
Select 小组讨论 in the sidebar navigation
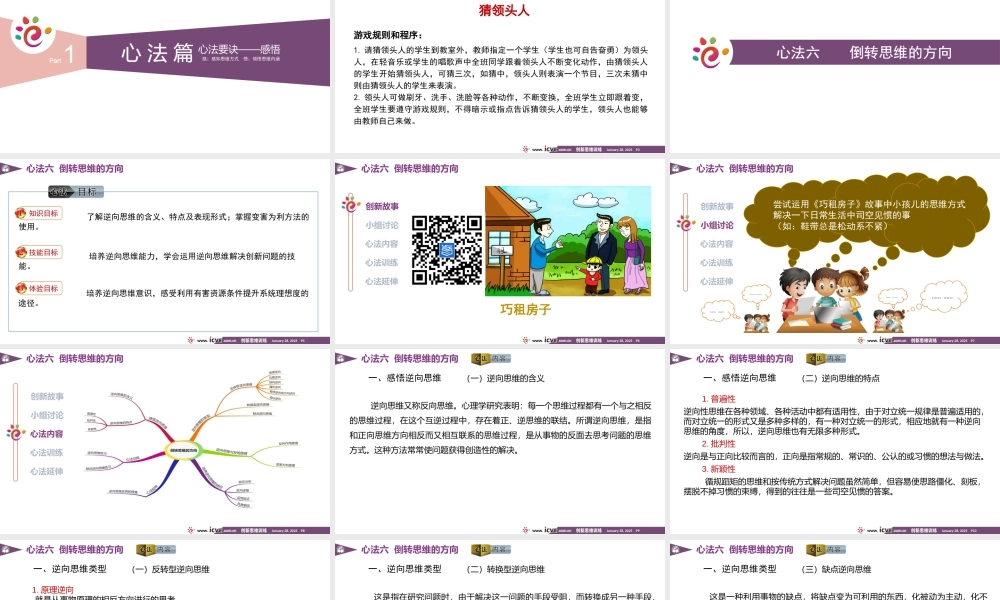(383, 225)
